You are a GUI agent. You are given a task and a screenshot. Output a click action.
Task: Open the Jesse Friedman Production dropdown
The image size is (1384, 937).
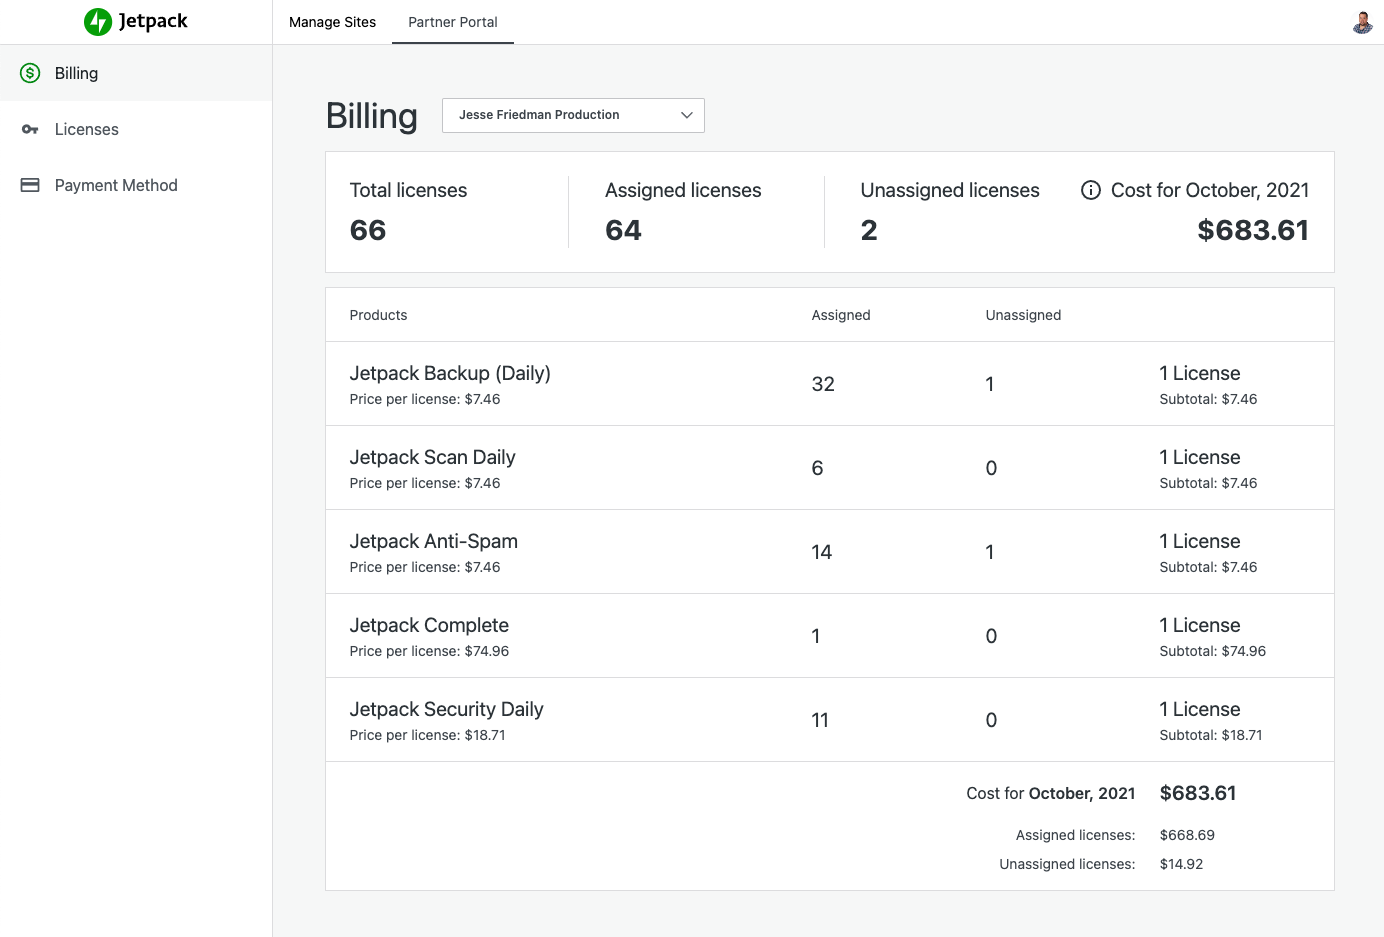point(573,115)
